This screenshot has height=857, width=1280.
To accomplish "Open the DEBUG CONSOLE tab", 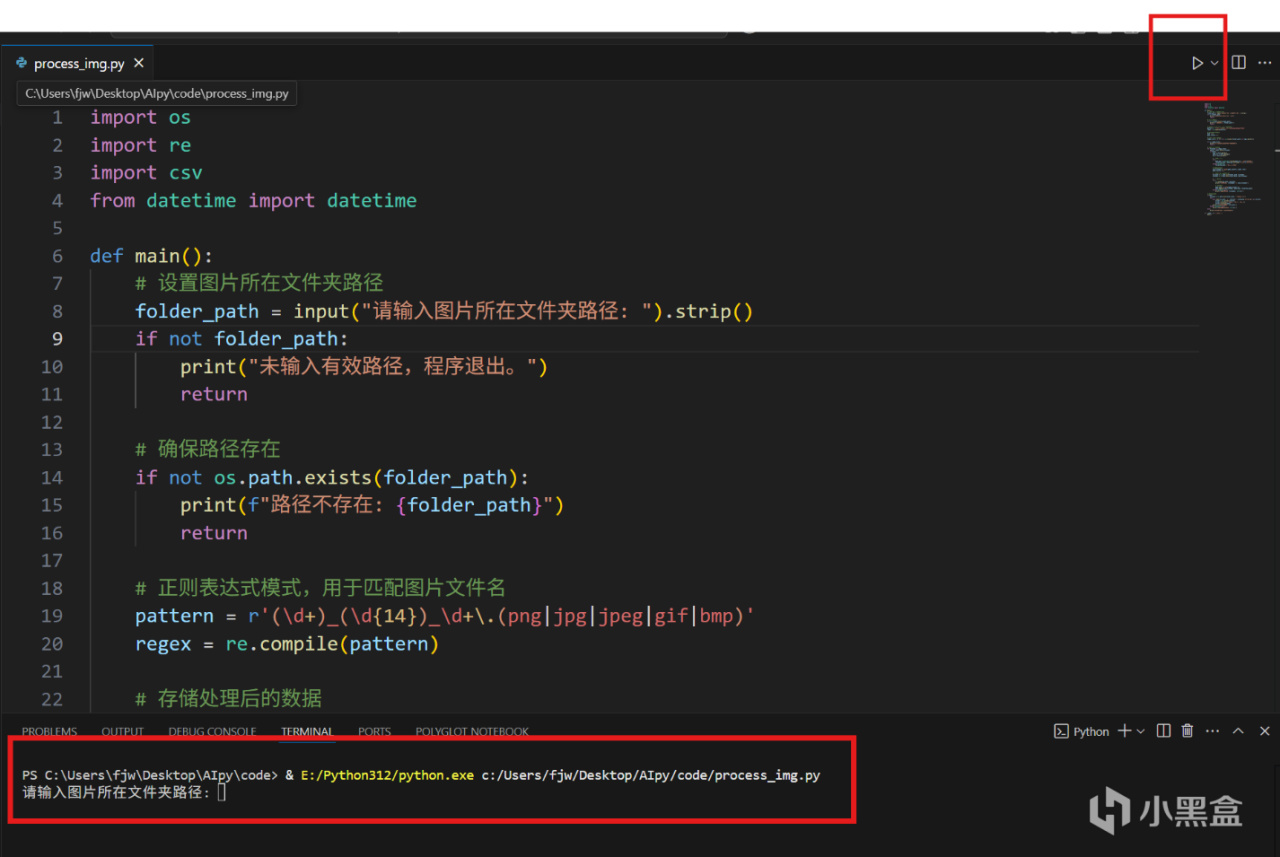I will coord(212,731).
